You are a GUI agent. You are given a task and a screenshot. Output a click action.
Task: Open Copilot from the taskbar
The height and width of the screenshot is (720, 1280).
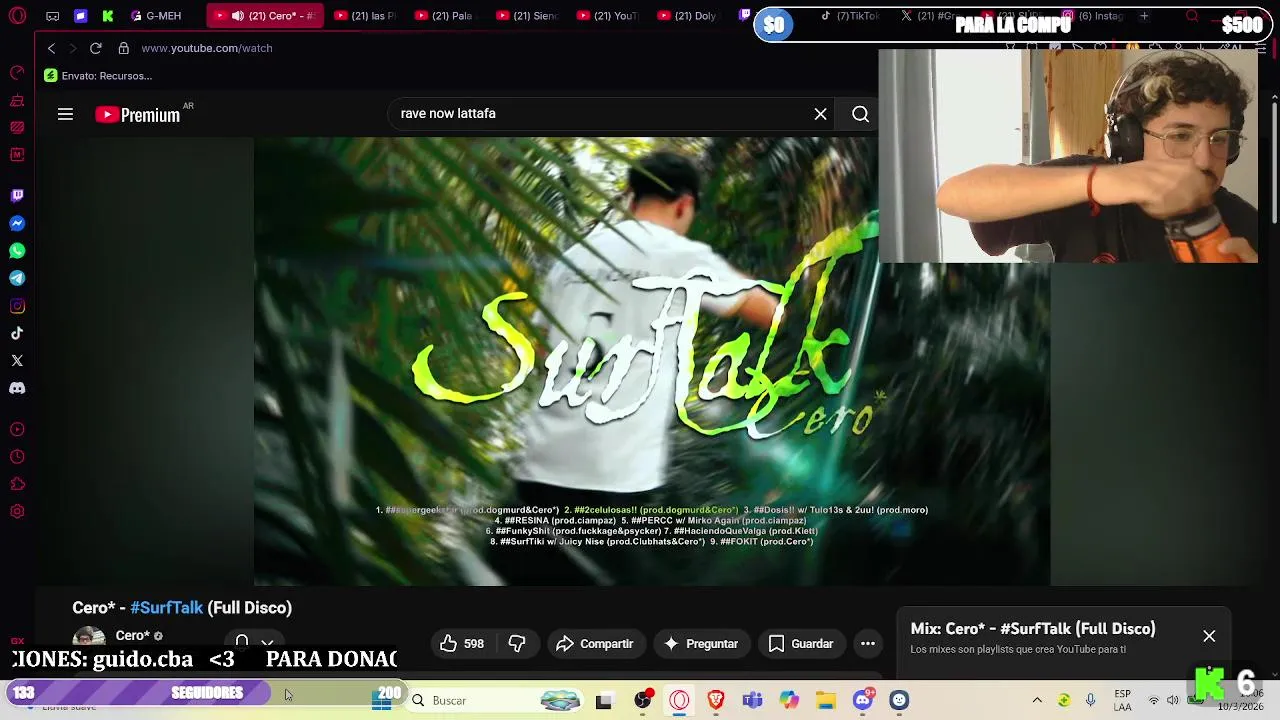[x=789, y=700]
